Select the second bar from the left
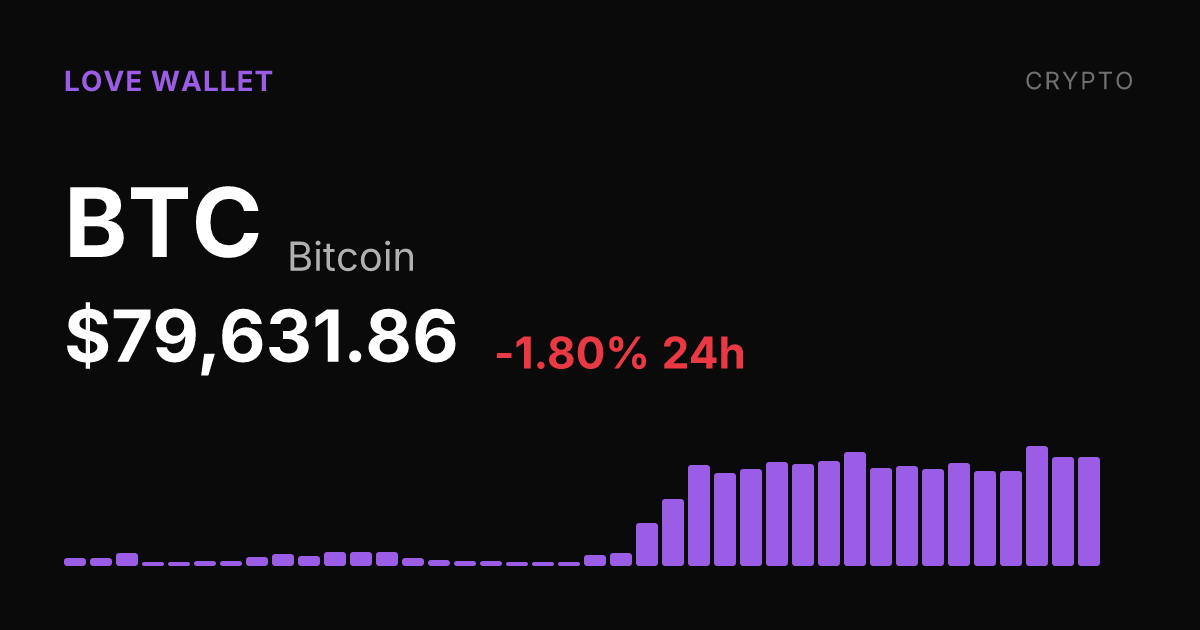Image resolution: width=1200 pixels, height=630 pixels. tap(101, 562)
